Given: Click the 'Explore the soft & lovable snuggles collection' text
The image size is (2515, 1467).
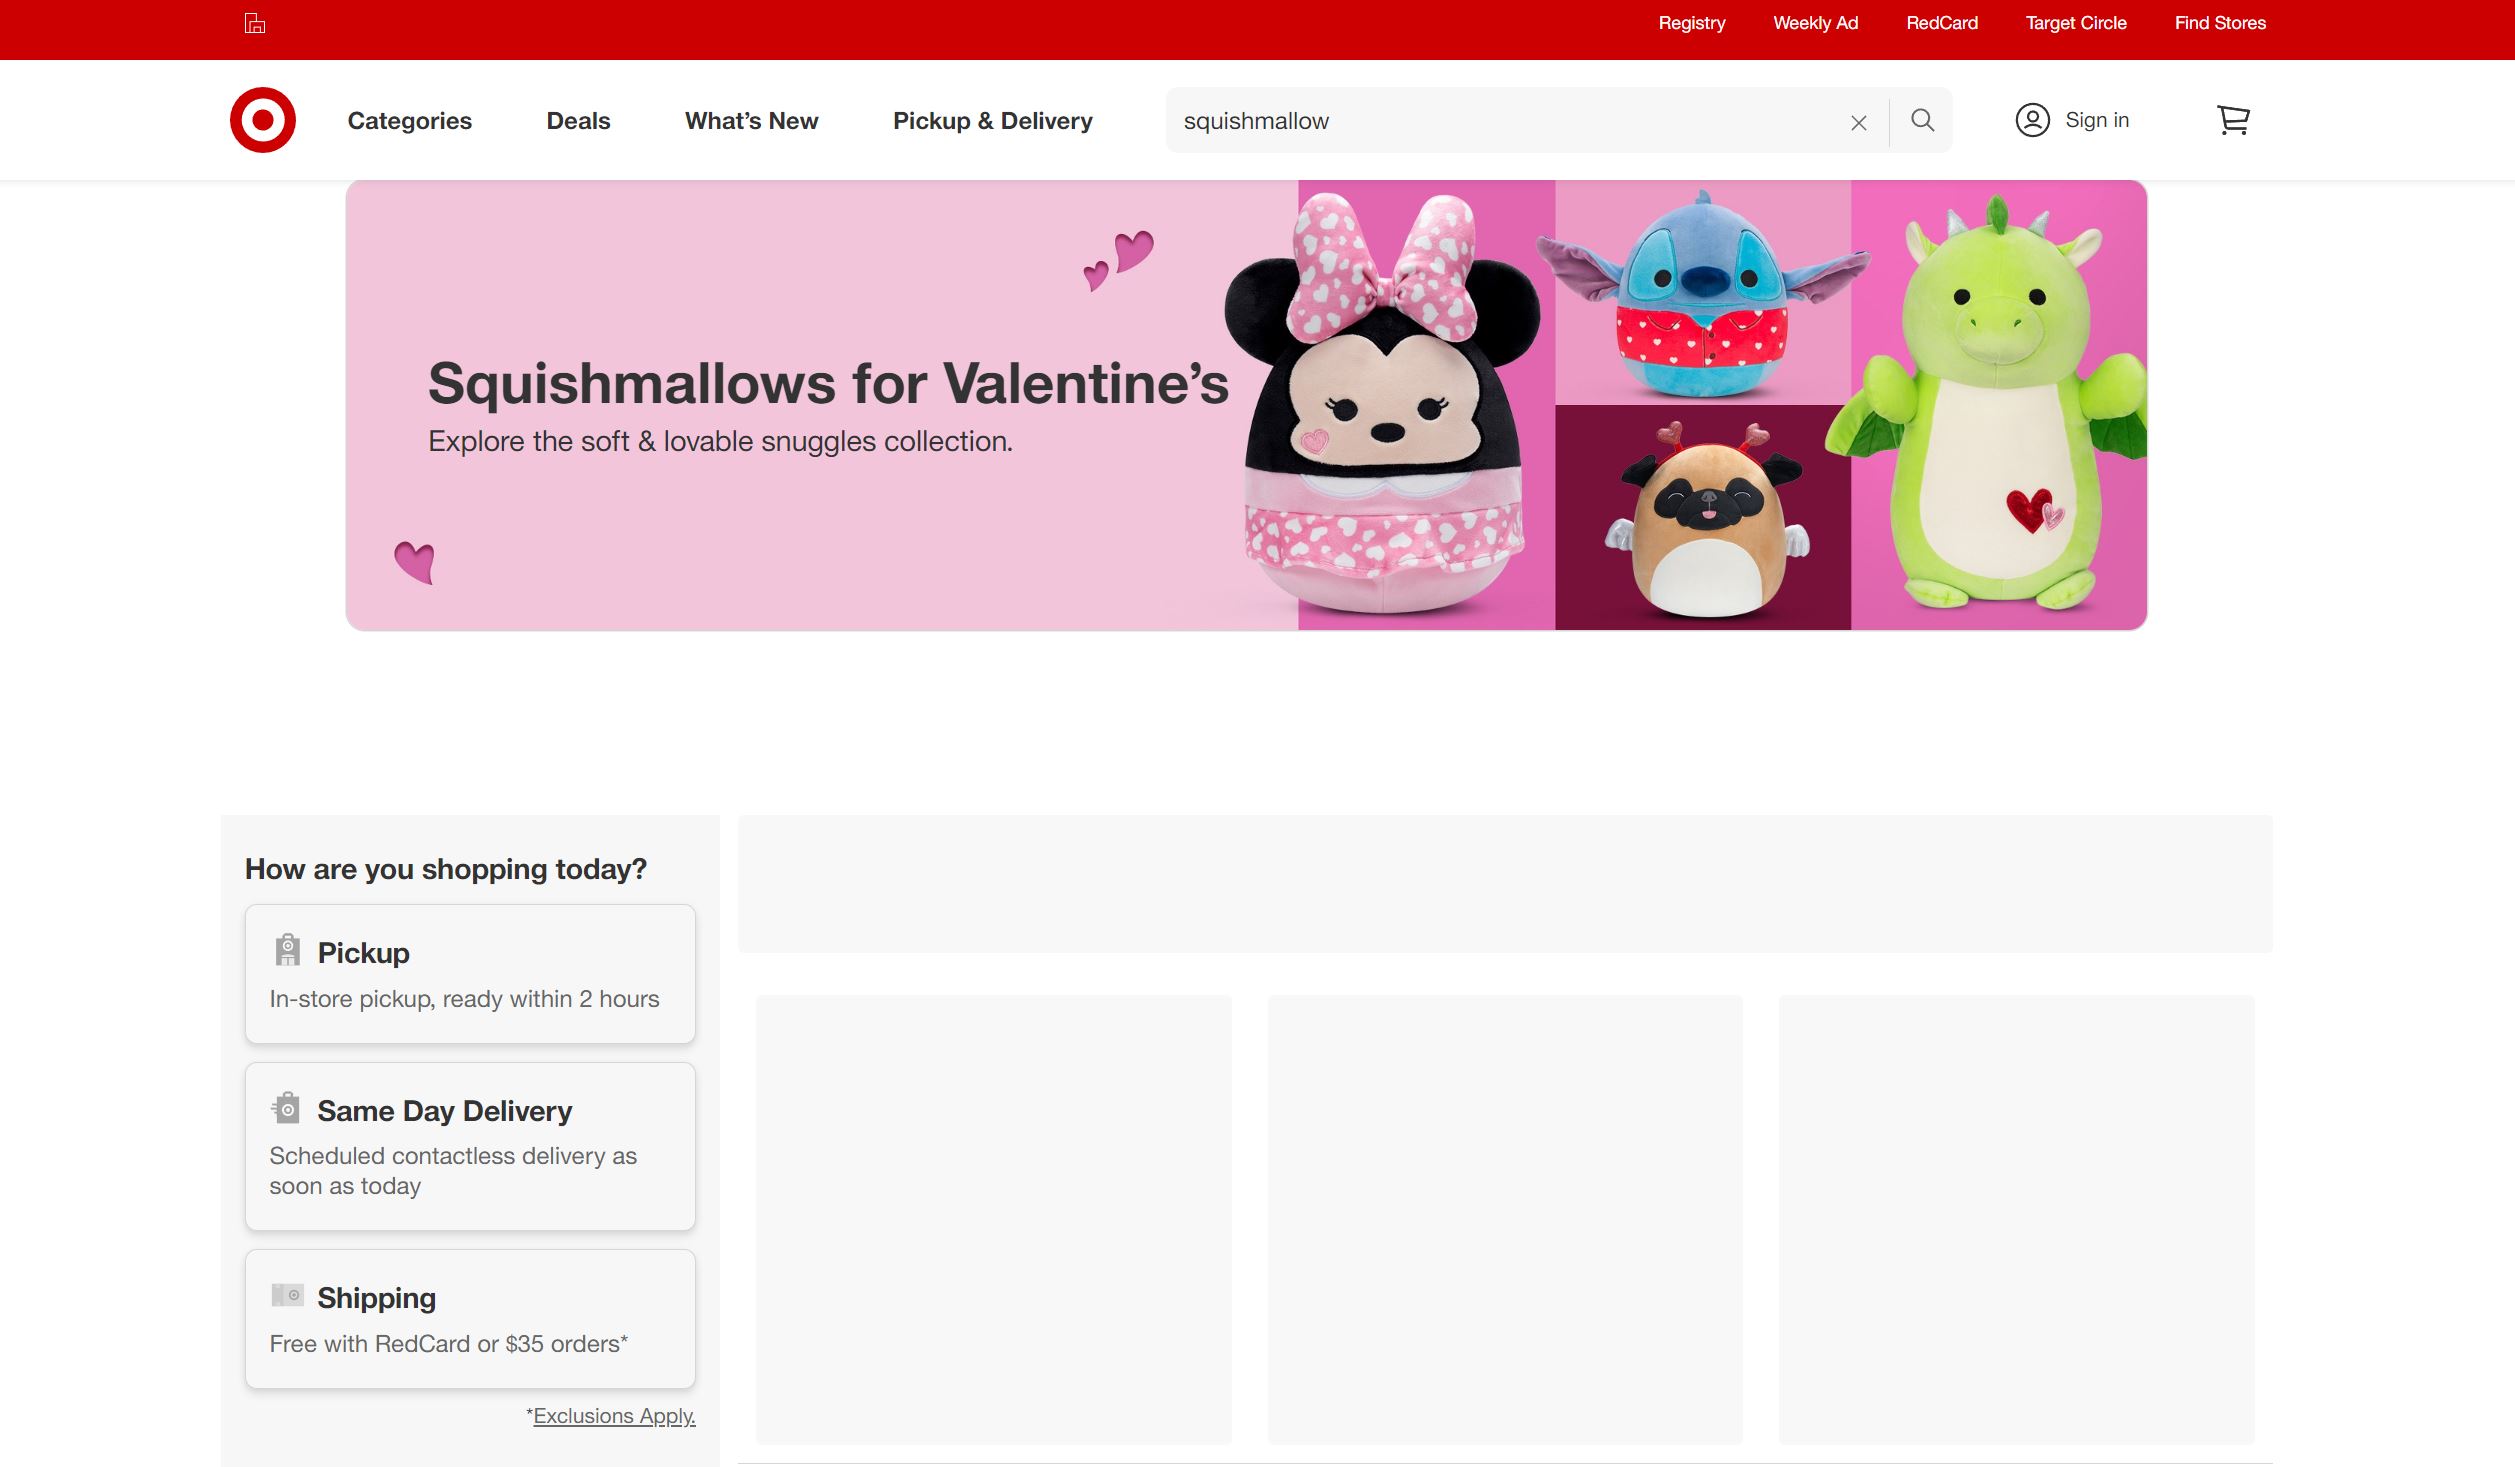Looking at the screenshot, I should point(720,441).
